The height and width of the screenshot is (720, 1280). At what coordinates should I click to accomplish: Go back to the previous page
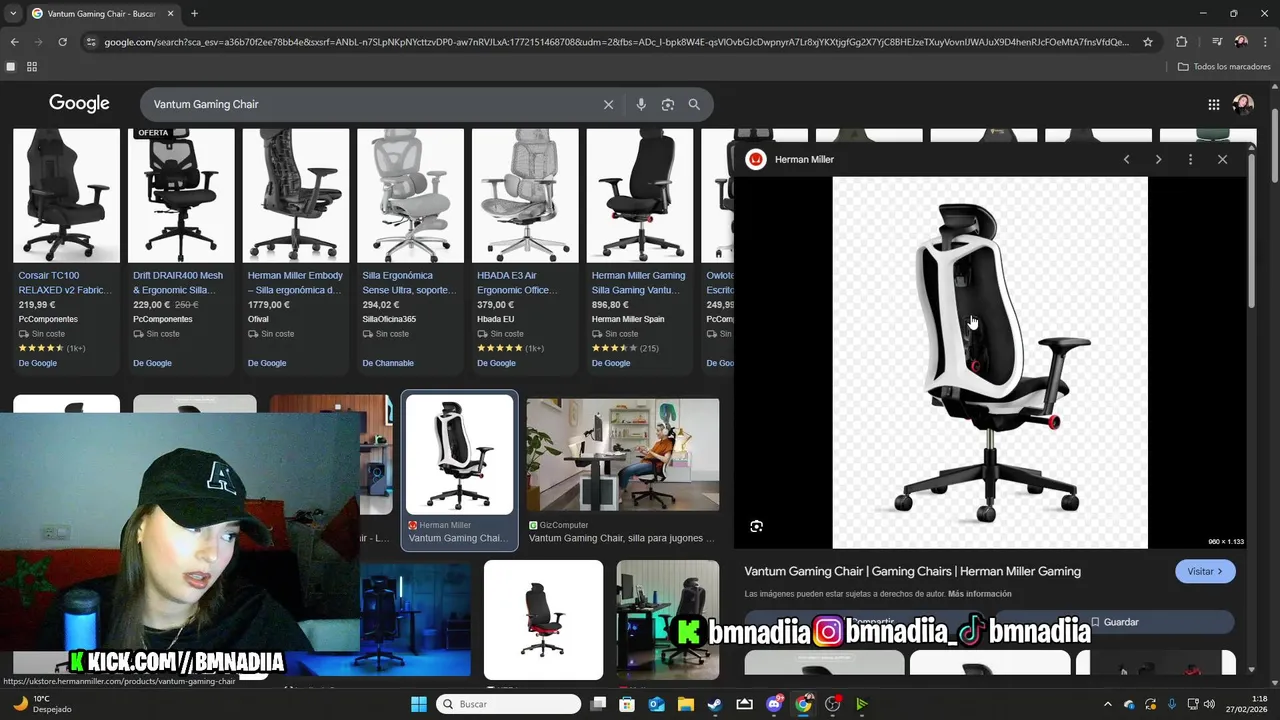coord(14,42)
